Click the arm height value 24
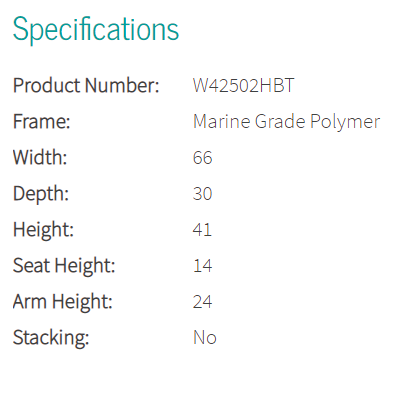Image resolution: width=402 pixels, height=393 pixels. click(202, 302)
